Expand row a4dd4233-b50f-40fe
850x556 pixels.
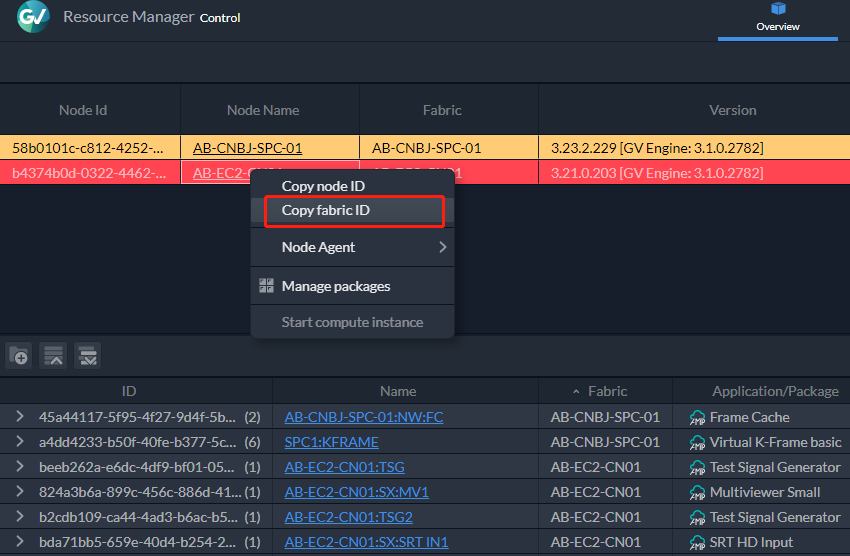click(x=20, y=441)
